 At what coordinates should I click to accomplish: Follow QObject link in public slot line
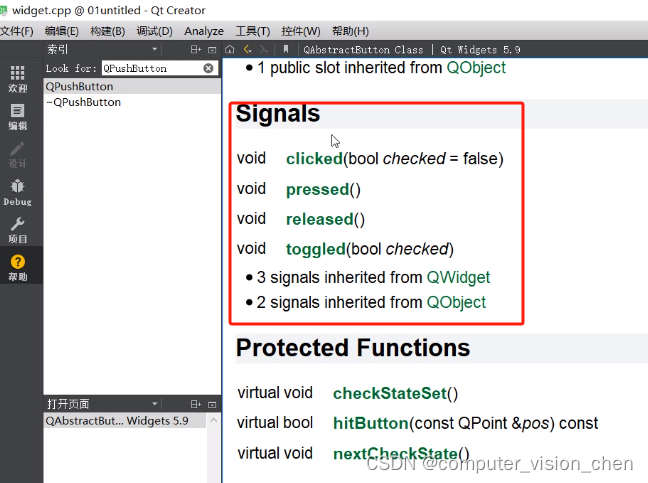pyautogui.click(x=476, y=68)
